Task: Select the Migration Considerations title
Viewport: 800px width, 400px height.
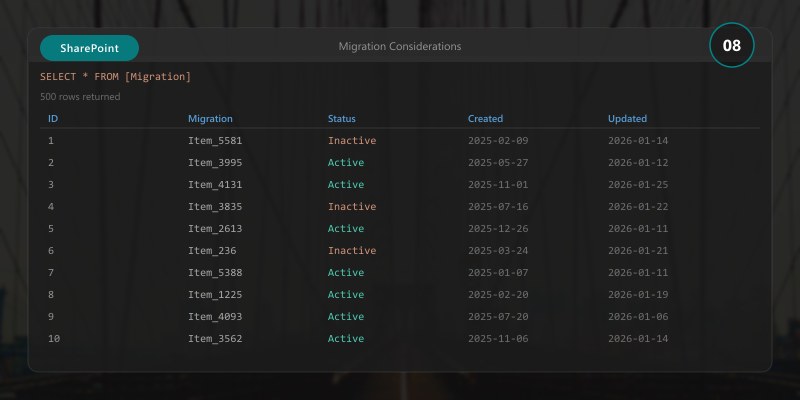Action: coord(400,46)
